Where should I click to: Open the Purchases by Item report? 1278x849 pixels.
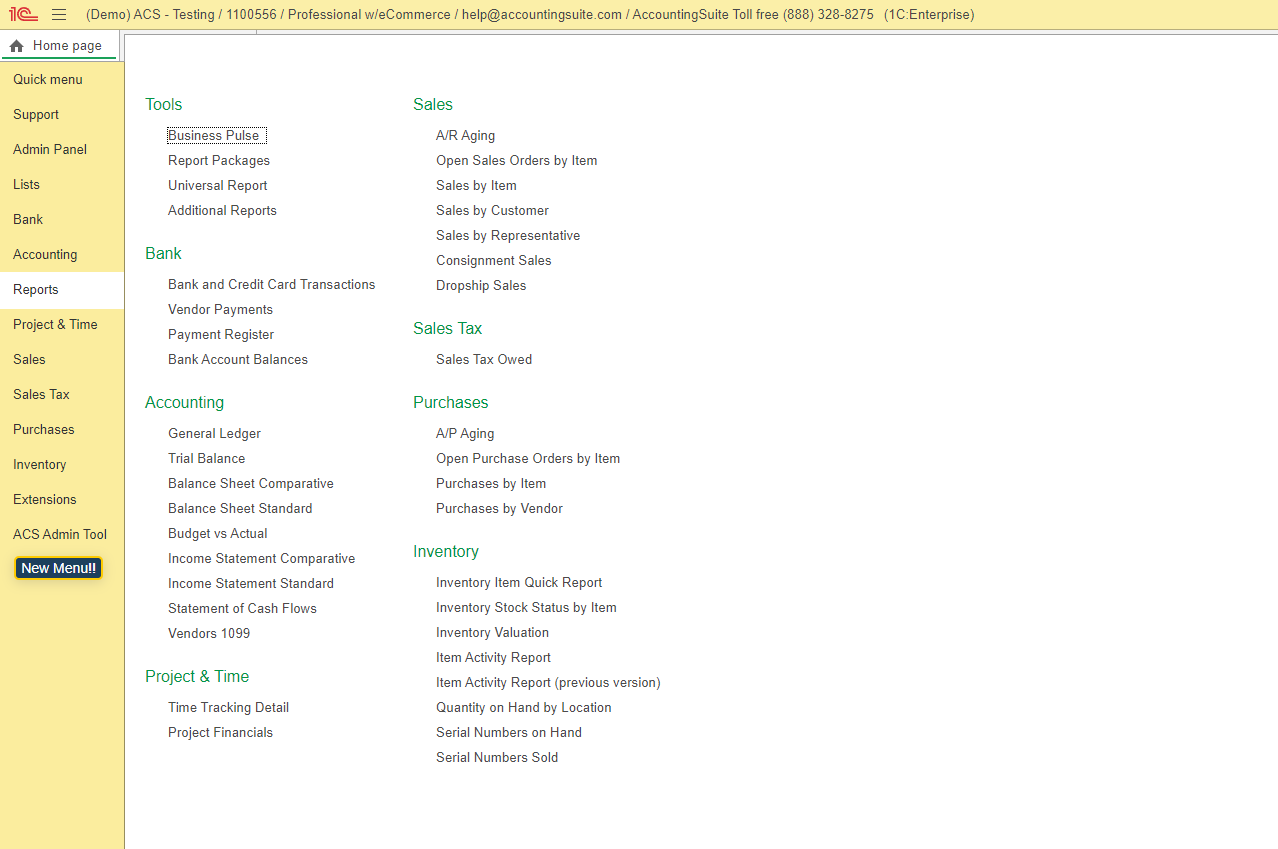[x=491, y=484]
